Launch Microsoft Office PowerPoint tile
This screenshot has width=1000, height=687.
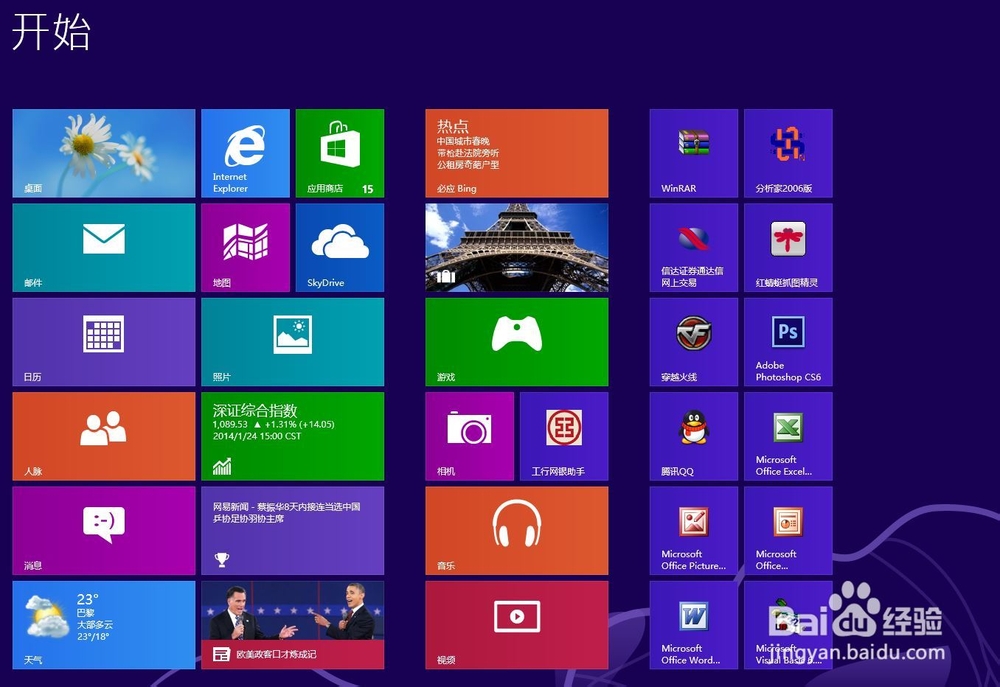[x=788, y=531]
